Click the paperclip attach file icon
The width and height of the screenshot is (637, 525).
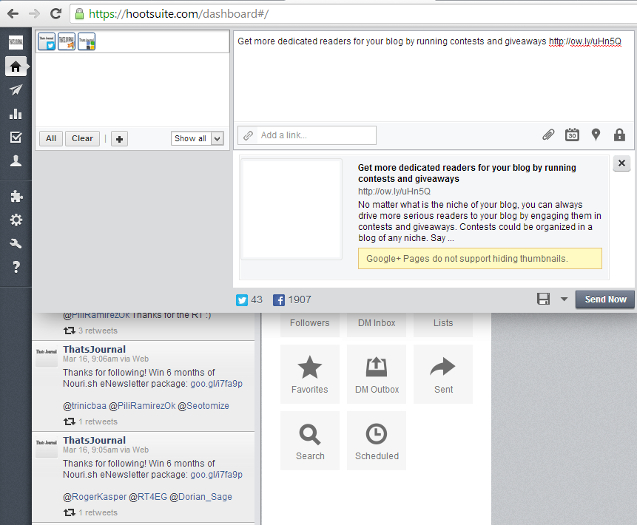point(548,135)
